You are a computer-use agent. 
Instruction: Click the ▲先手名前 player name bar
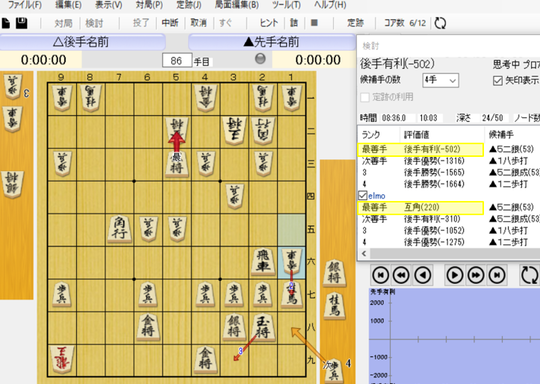tap(272, 42)
